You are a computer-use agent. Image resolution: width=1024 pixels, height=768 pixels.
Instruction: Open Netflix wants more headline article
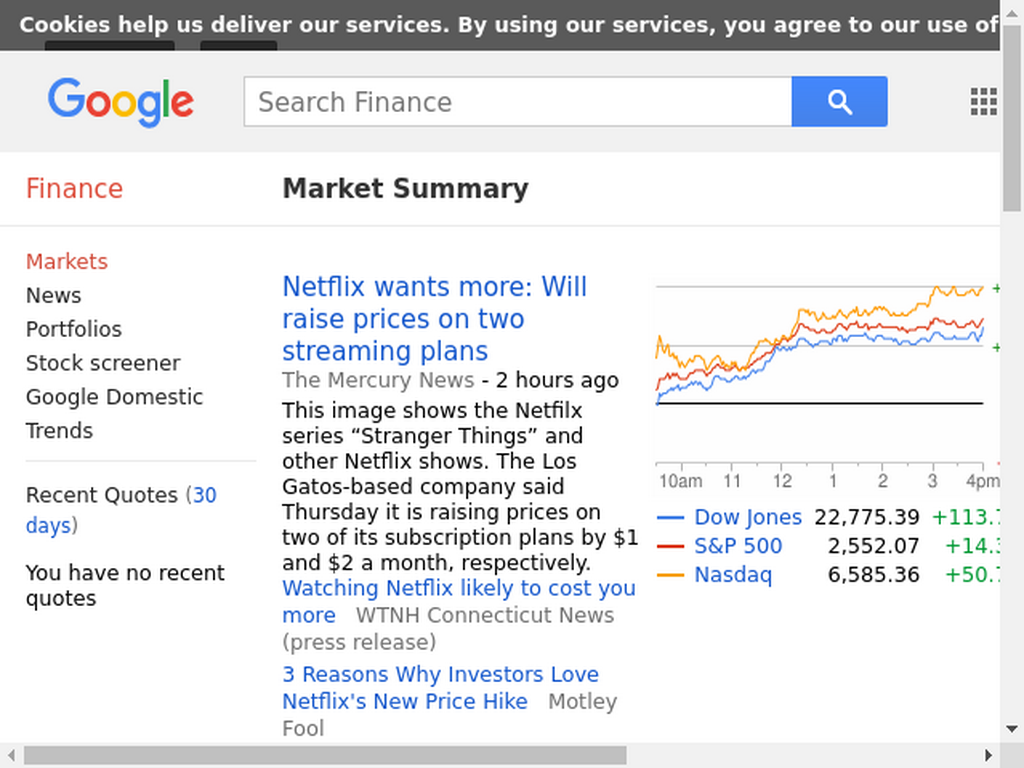pyautogui.click(x=434, y=319)
